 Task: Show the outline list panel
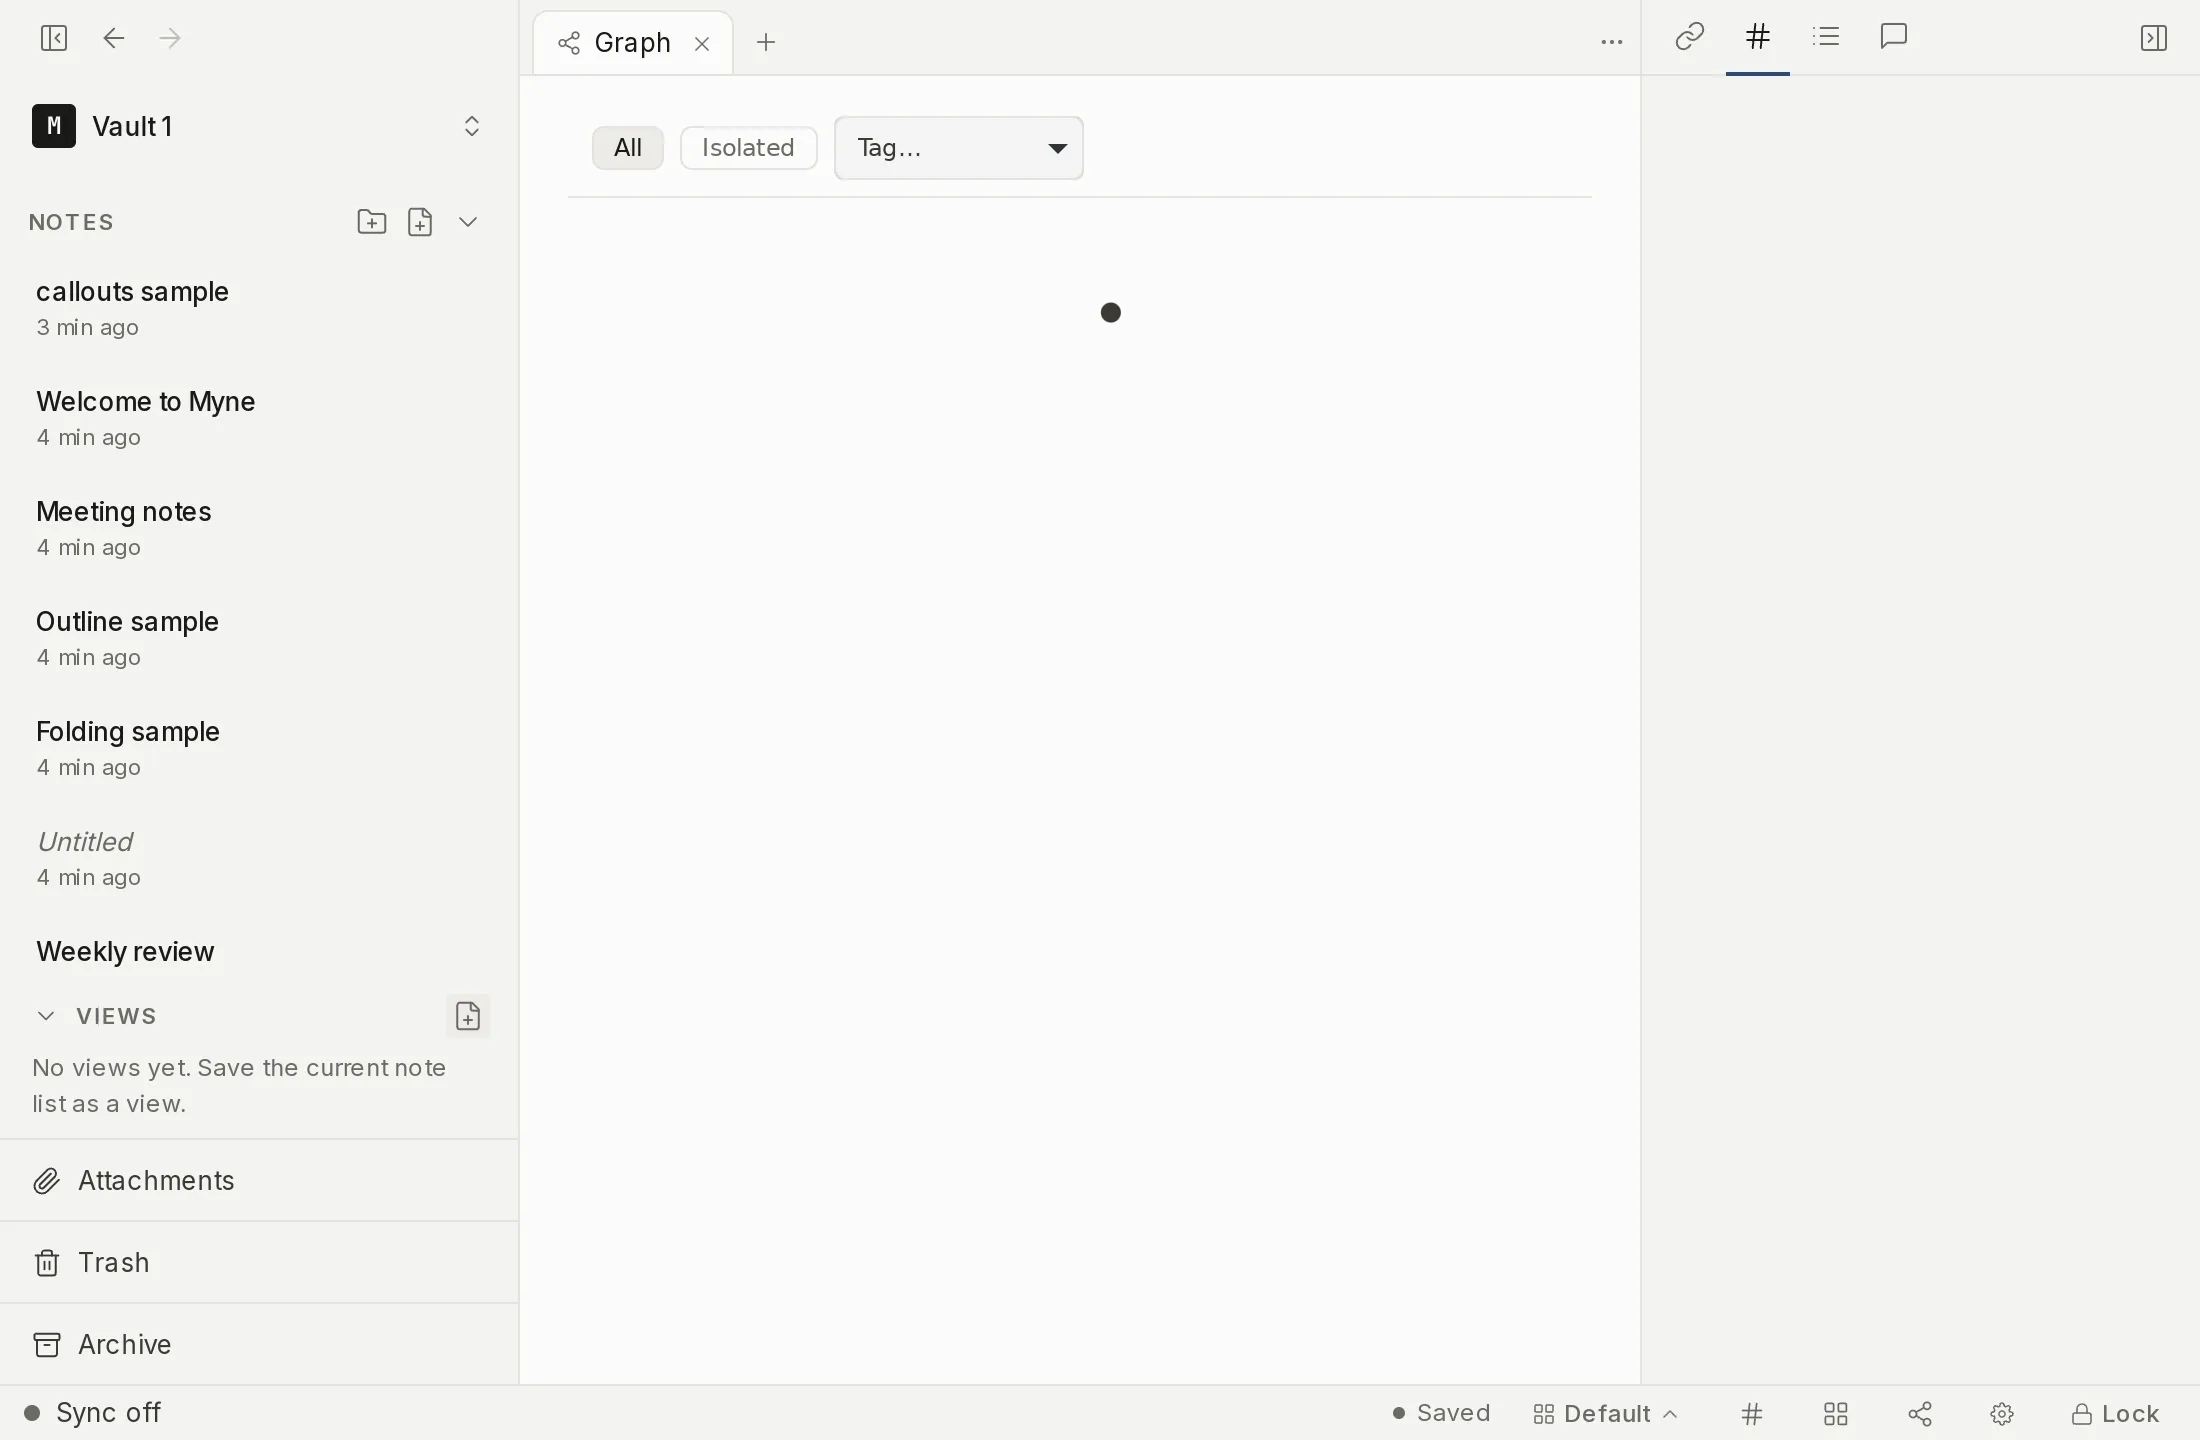pos(1826,37)
